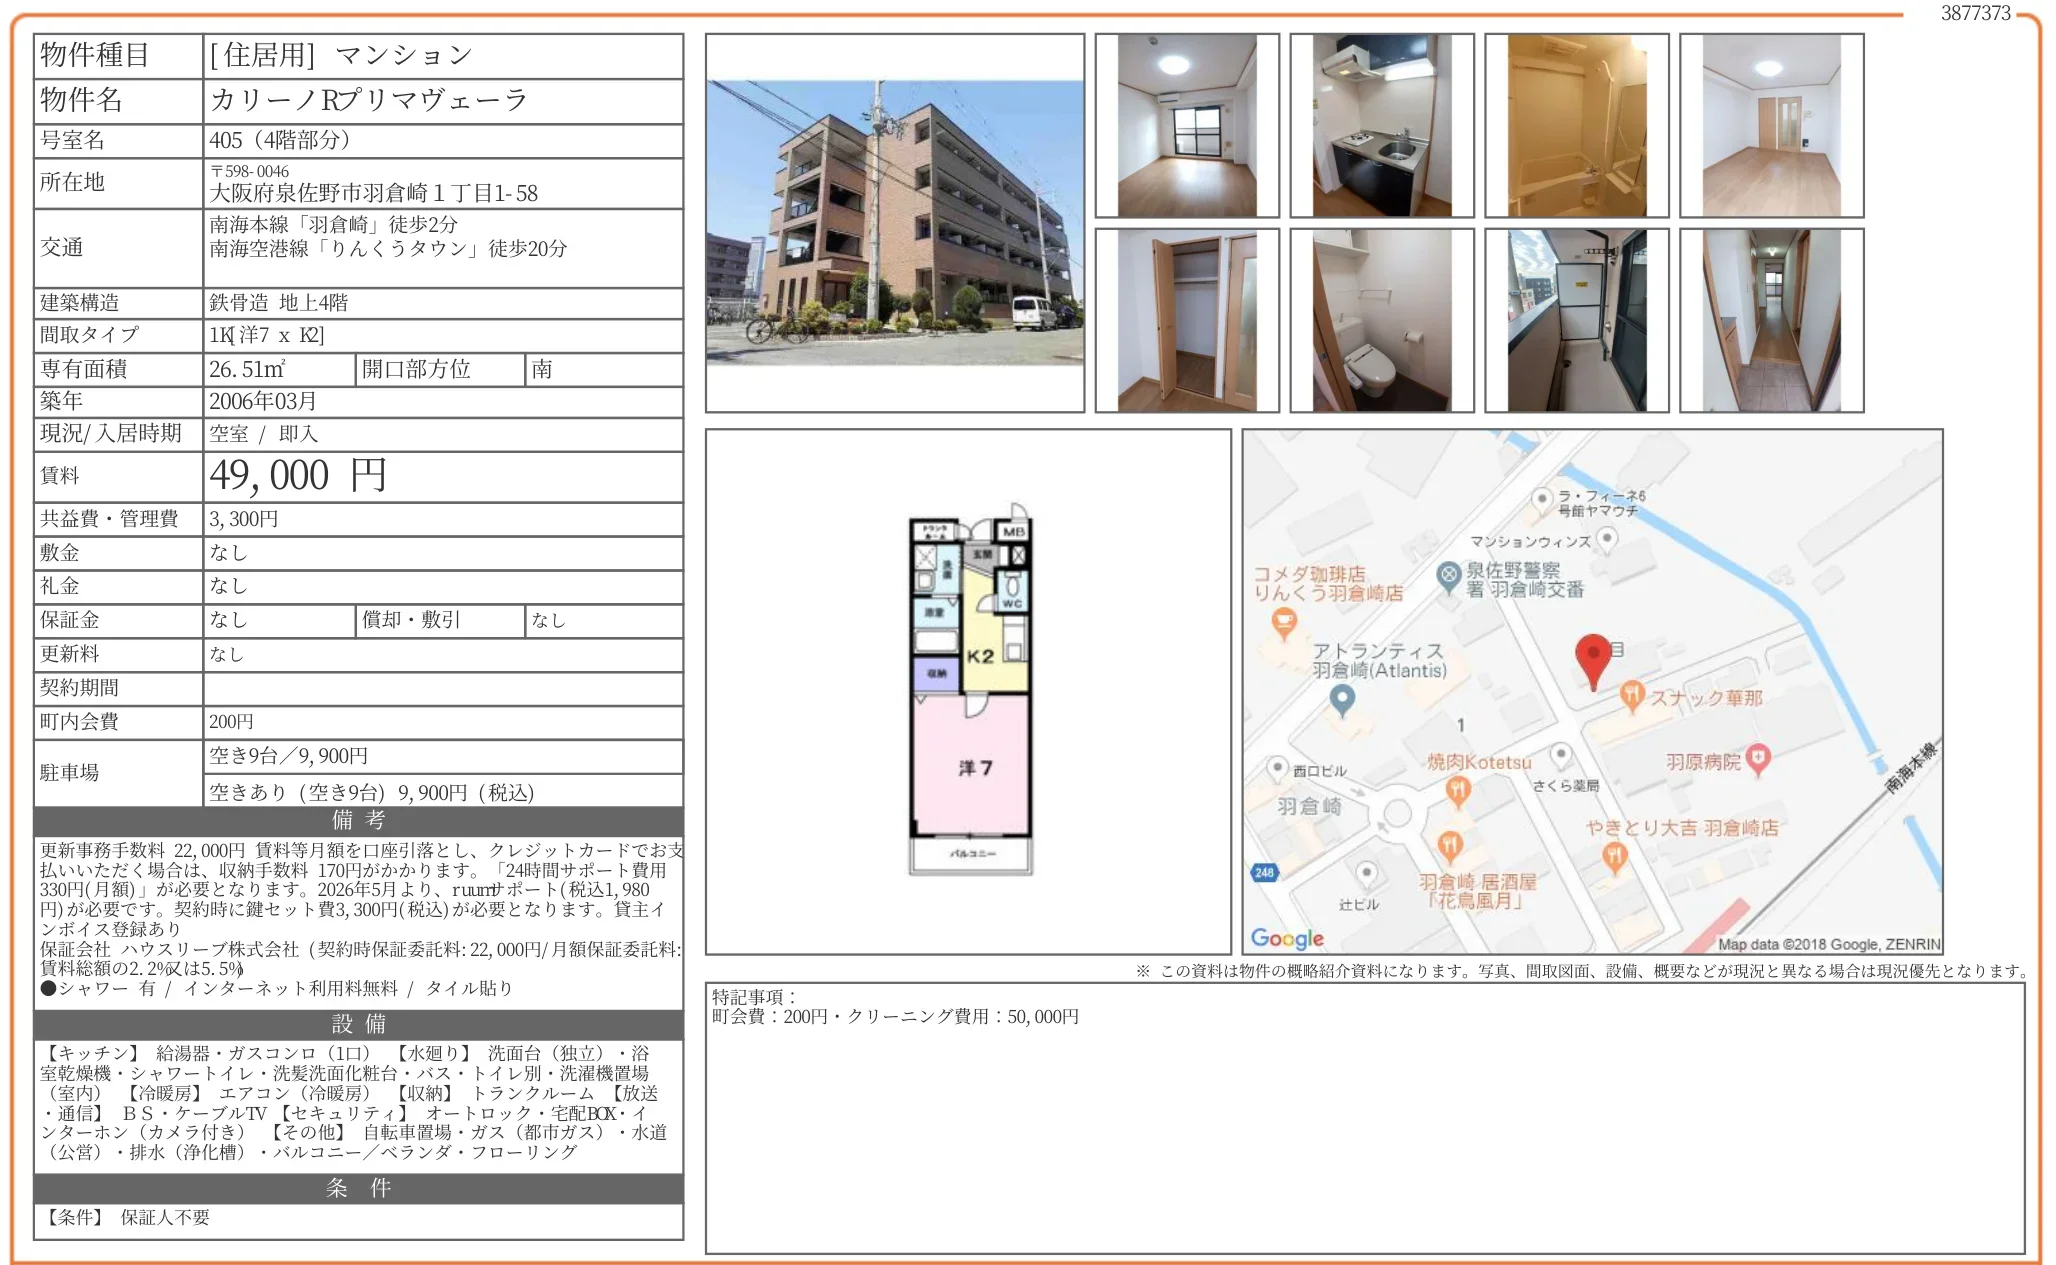This screenshot has height=1265, width=2056.
Task: Open the hallway corridor photo thumbnail
Action: click(x=1771, y=320)
